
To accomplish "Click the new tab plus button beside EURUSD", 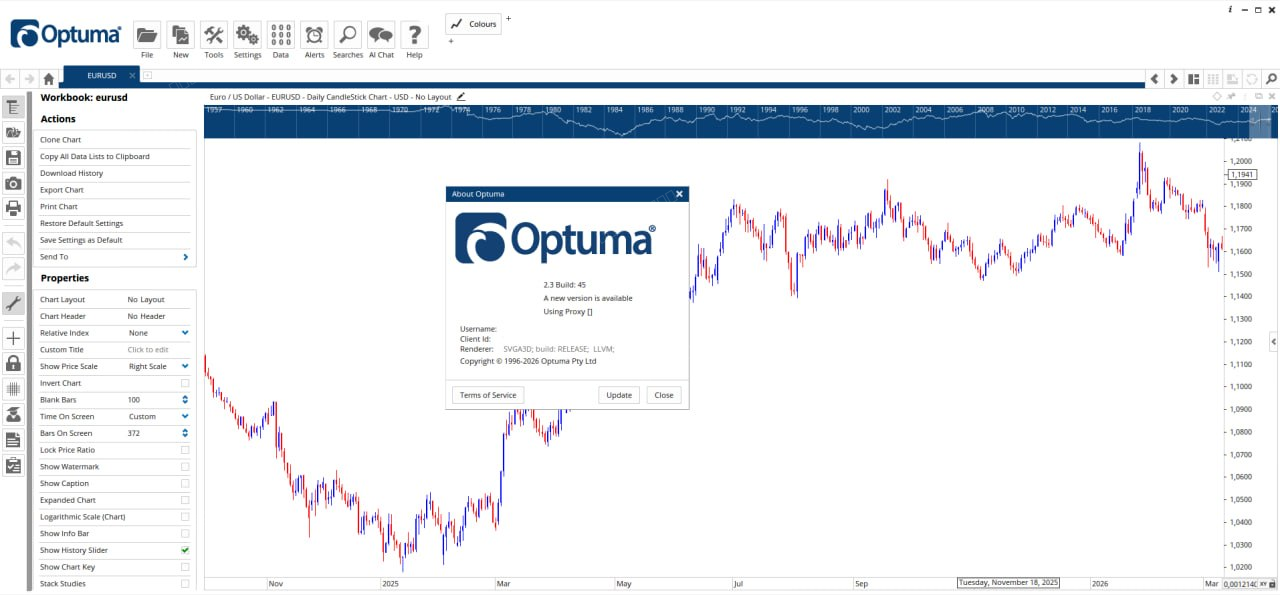I will coord(147,76).
